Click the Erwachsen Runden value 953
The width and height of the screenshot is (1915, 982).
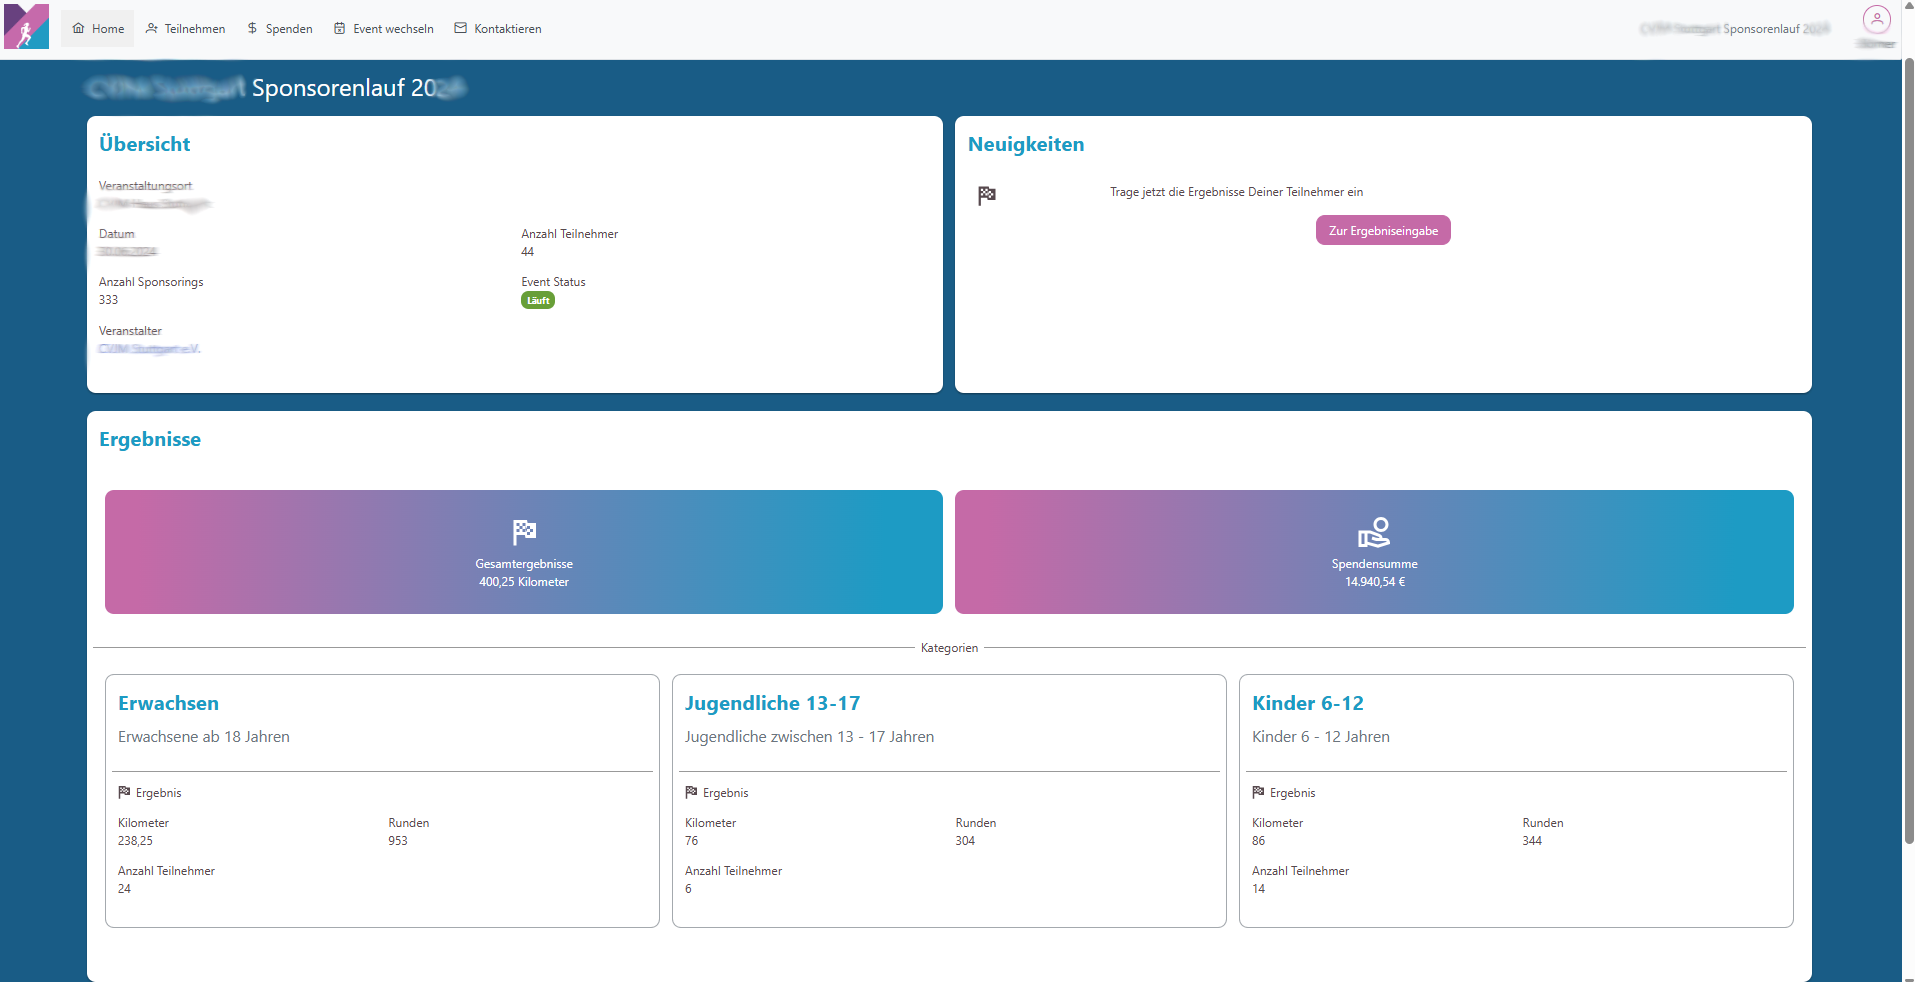click(x=398, y=841)
